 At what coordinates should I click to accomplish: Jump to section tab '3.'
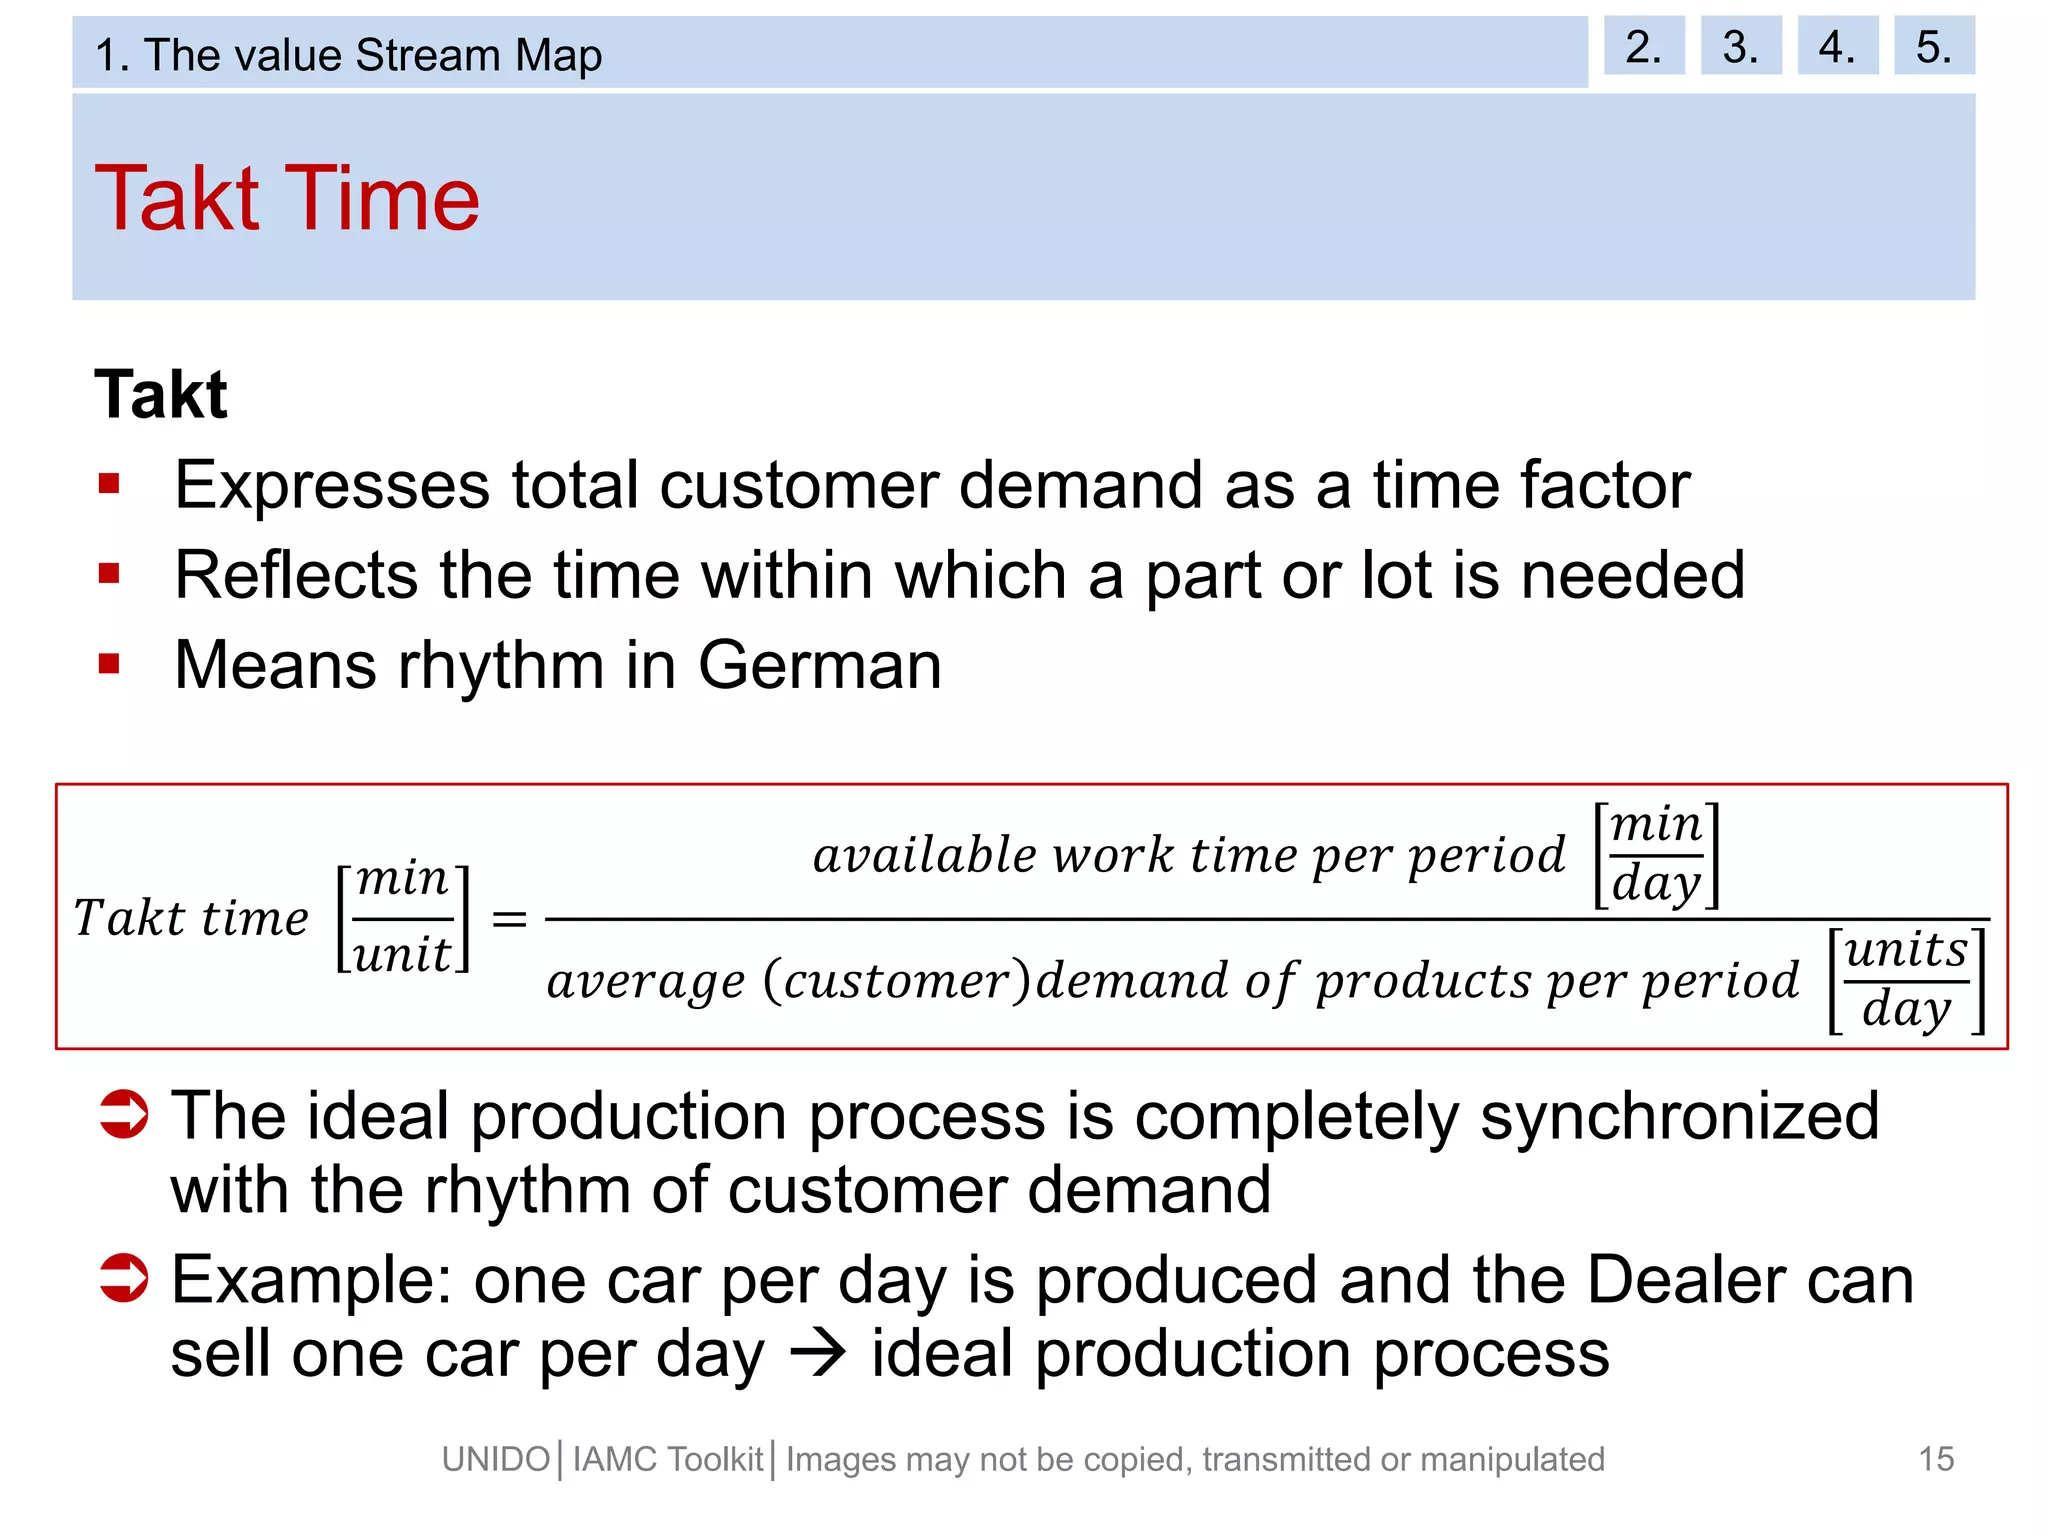tap(1741, 46)
